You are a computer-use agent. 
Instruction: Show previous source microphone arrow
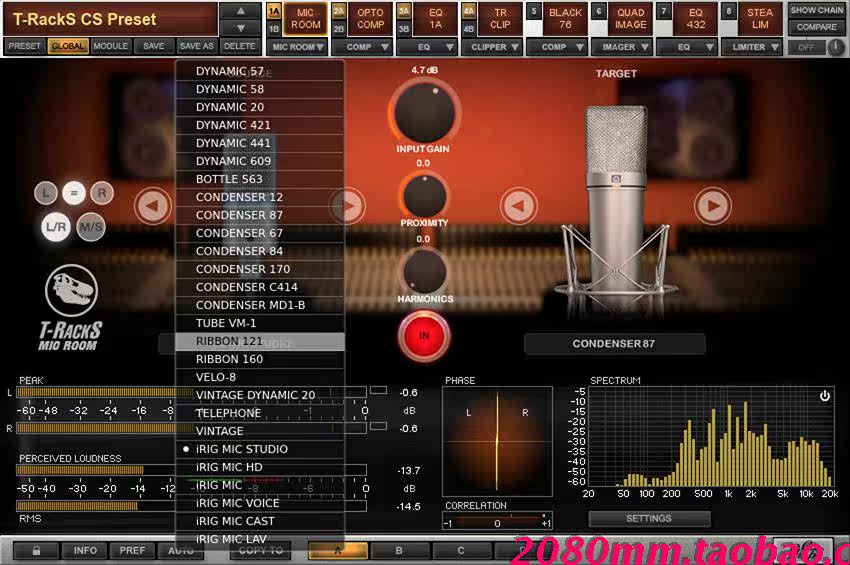click(x=153, y=206)
